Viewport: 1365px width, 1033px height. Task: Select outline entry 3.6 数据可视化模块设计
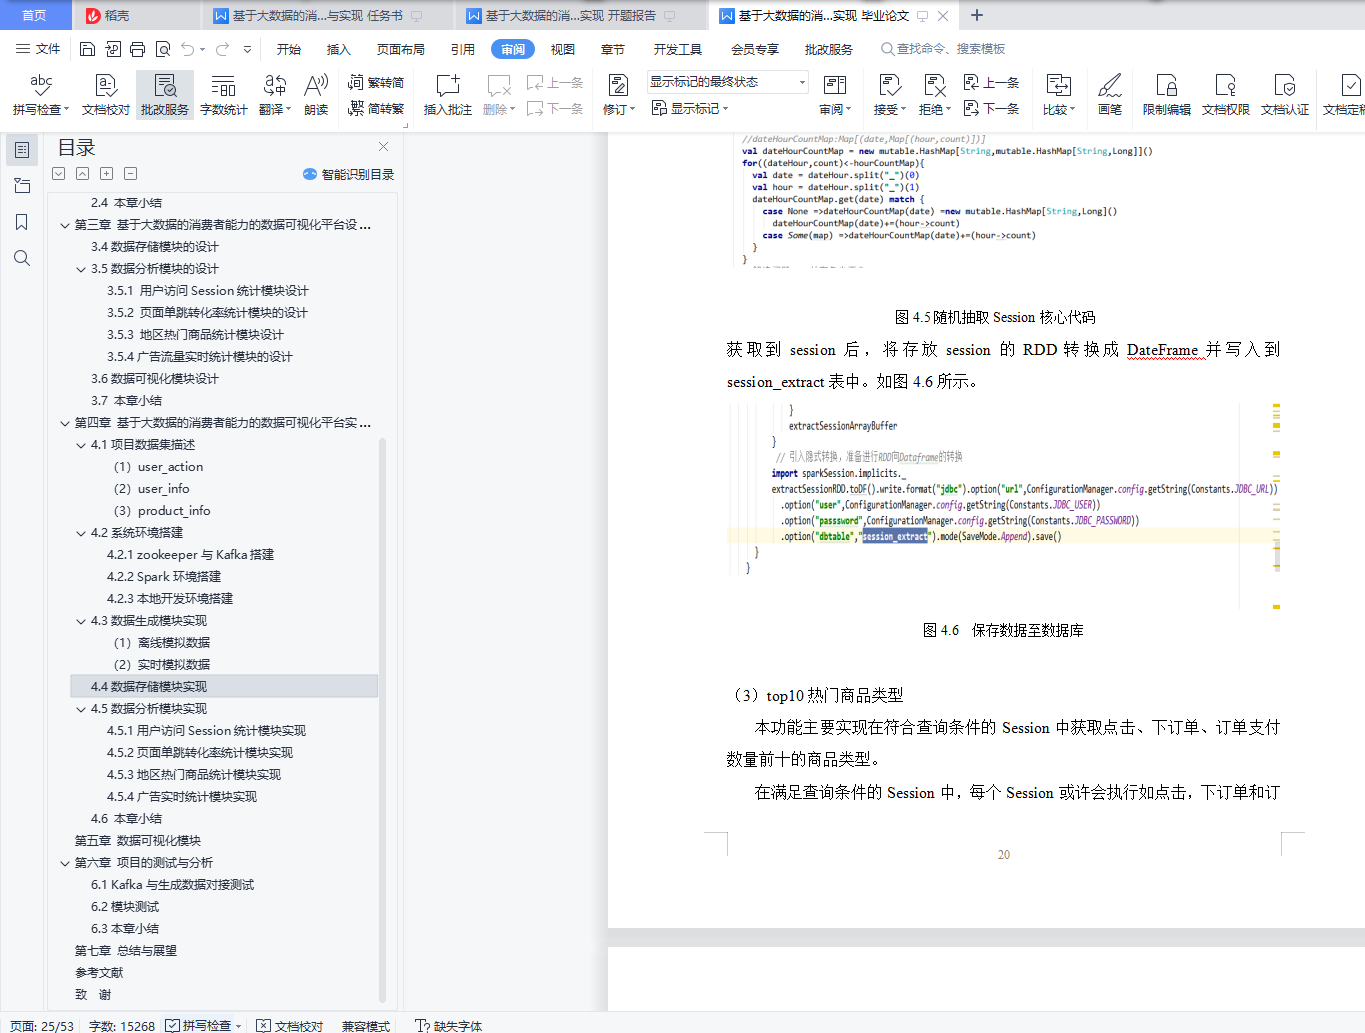pos(155,379)
